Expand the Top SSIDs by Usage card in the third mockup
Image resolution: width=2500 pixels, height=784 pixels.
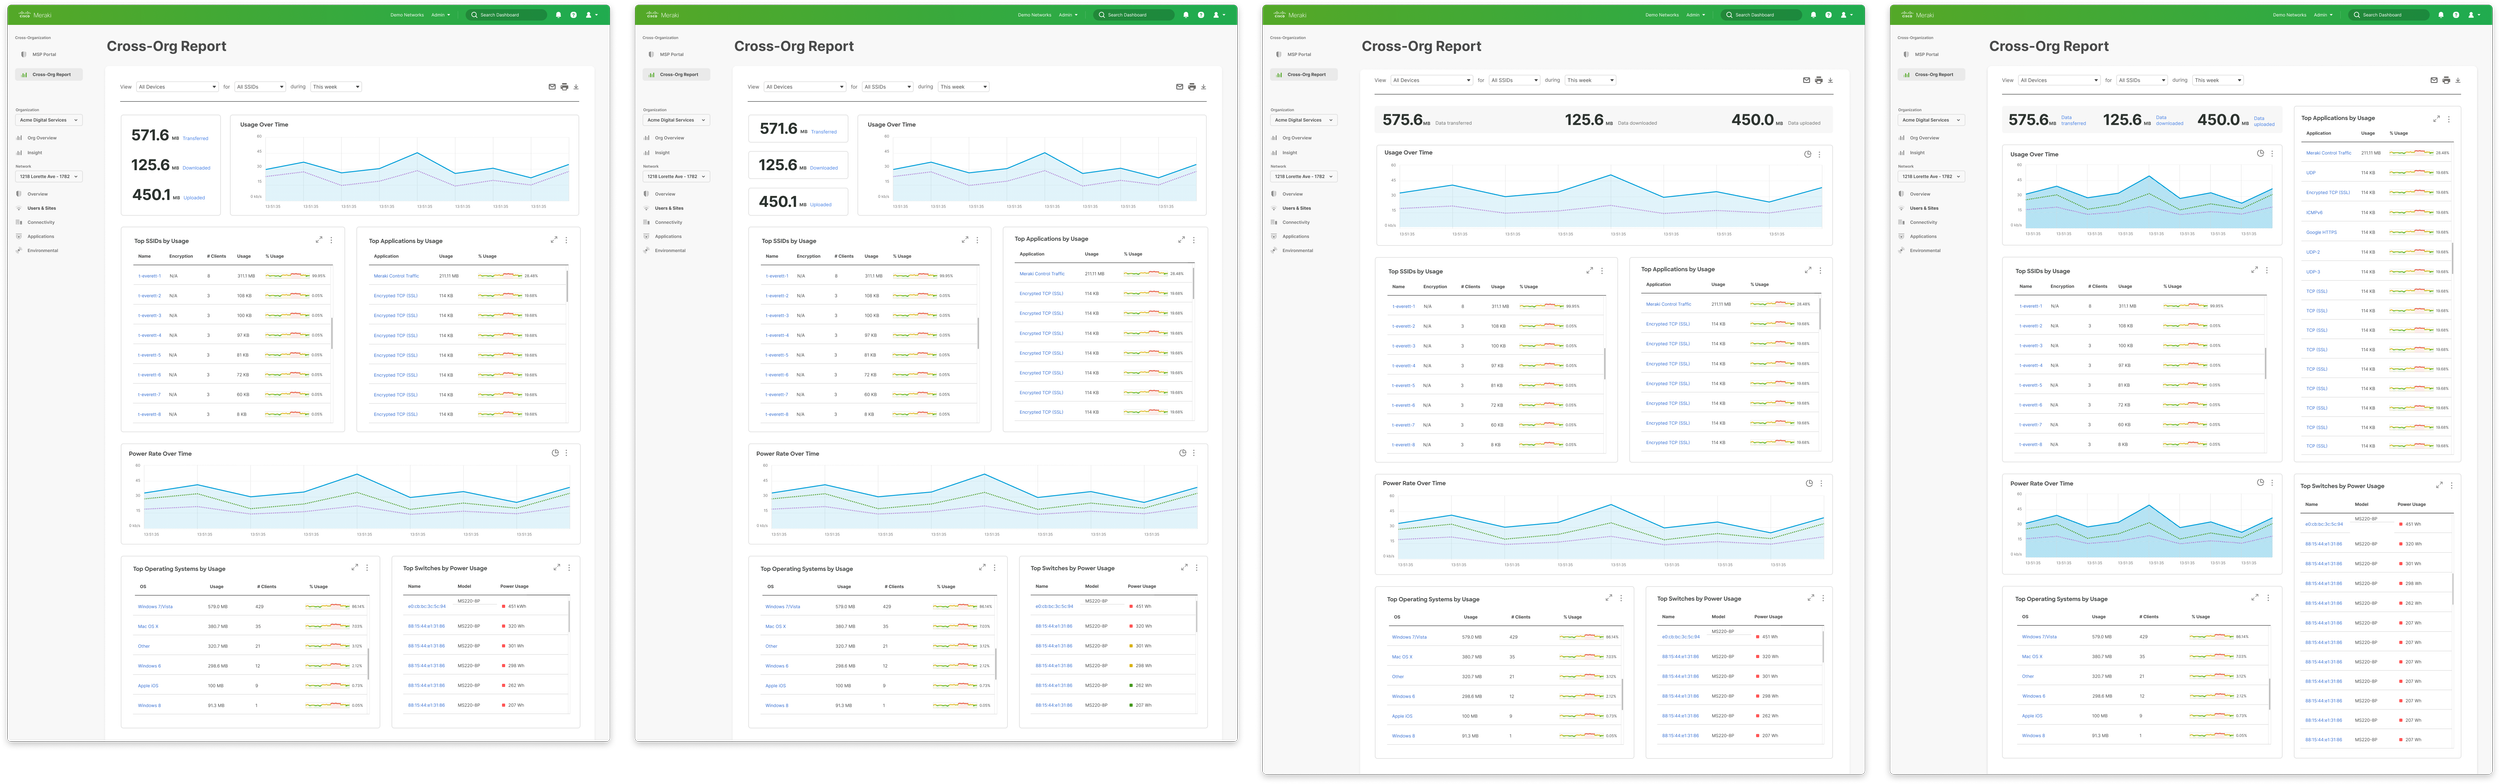[1589, 270]
